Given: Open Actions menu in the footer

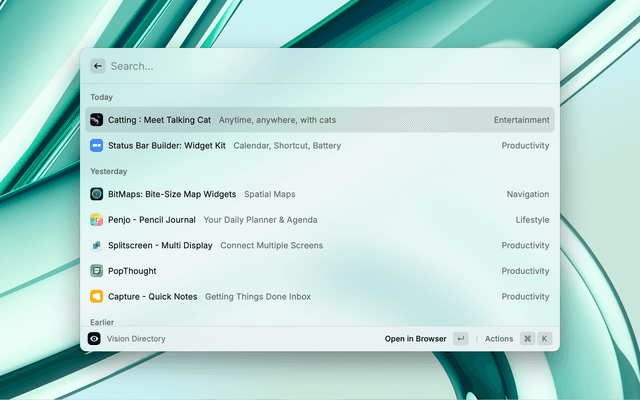Looking at the screenshot, I should point(499,339).
